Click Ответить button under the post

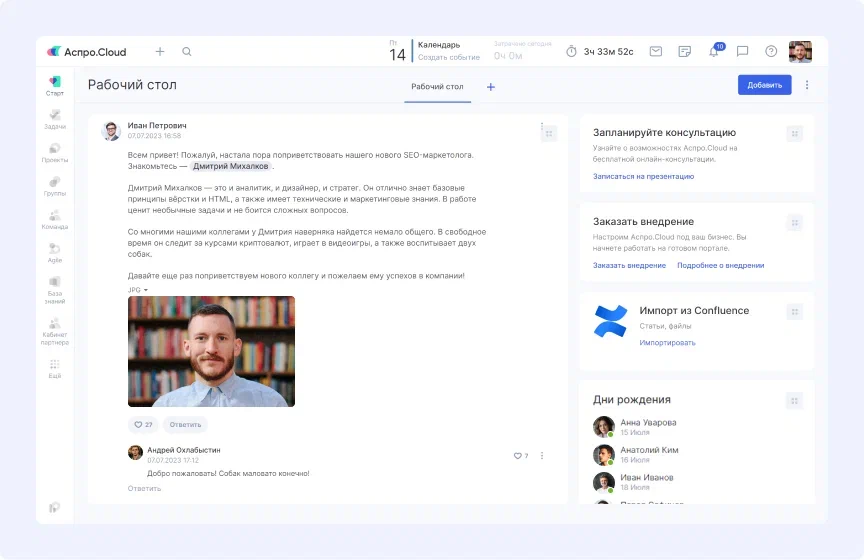185,424
